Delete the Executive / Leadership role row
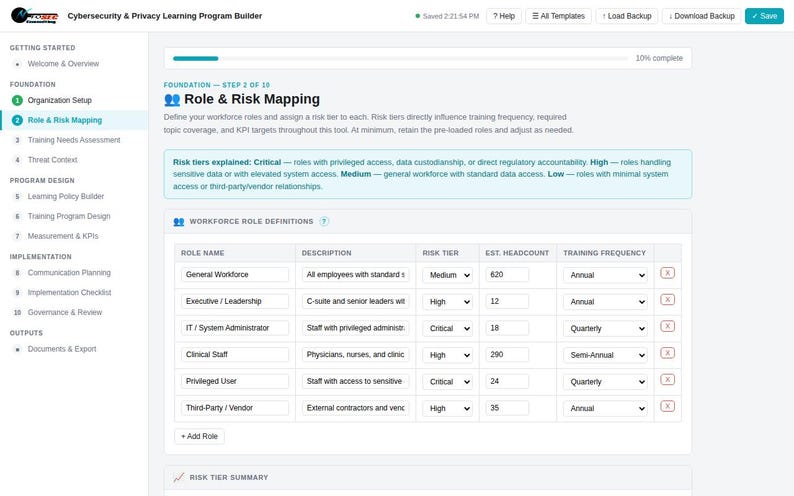The height and width of the screenshot is (496, 794). click(667, 300)
